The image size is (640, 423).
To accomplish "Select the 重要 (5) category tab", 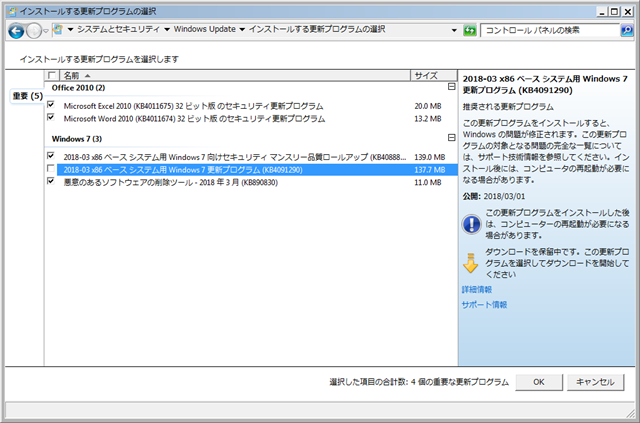I will point(27,96).
